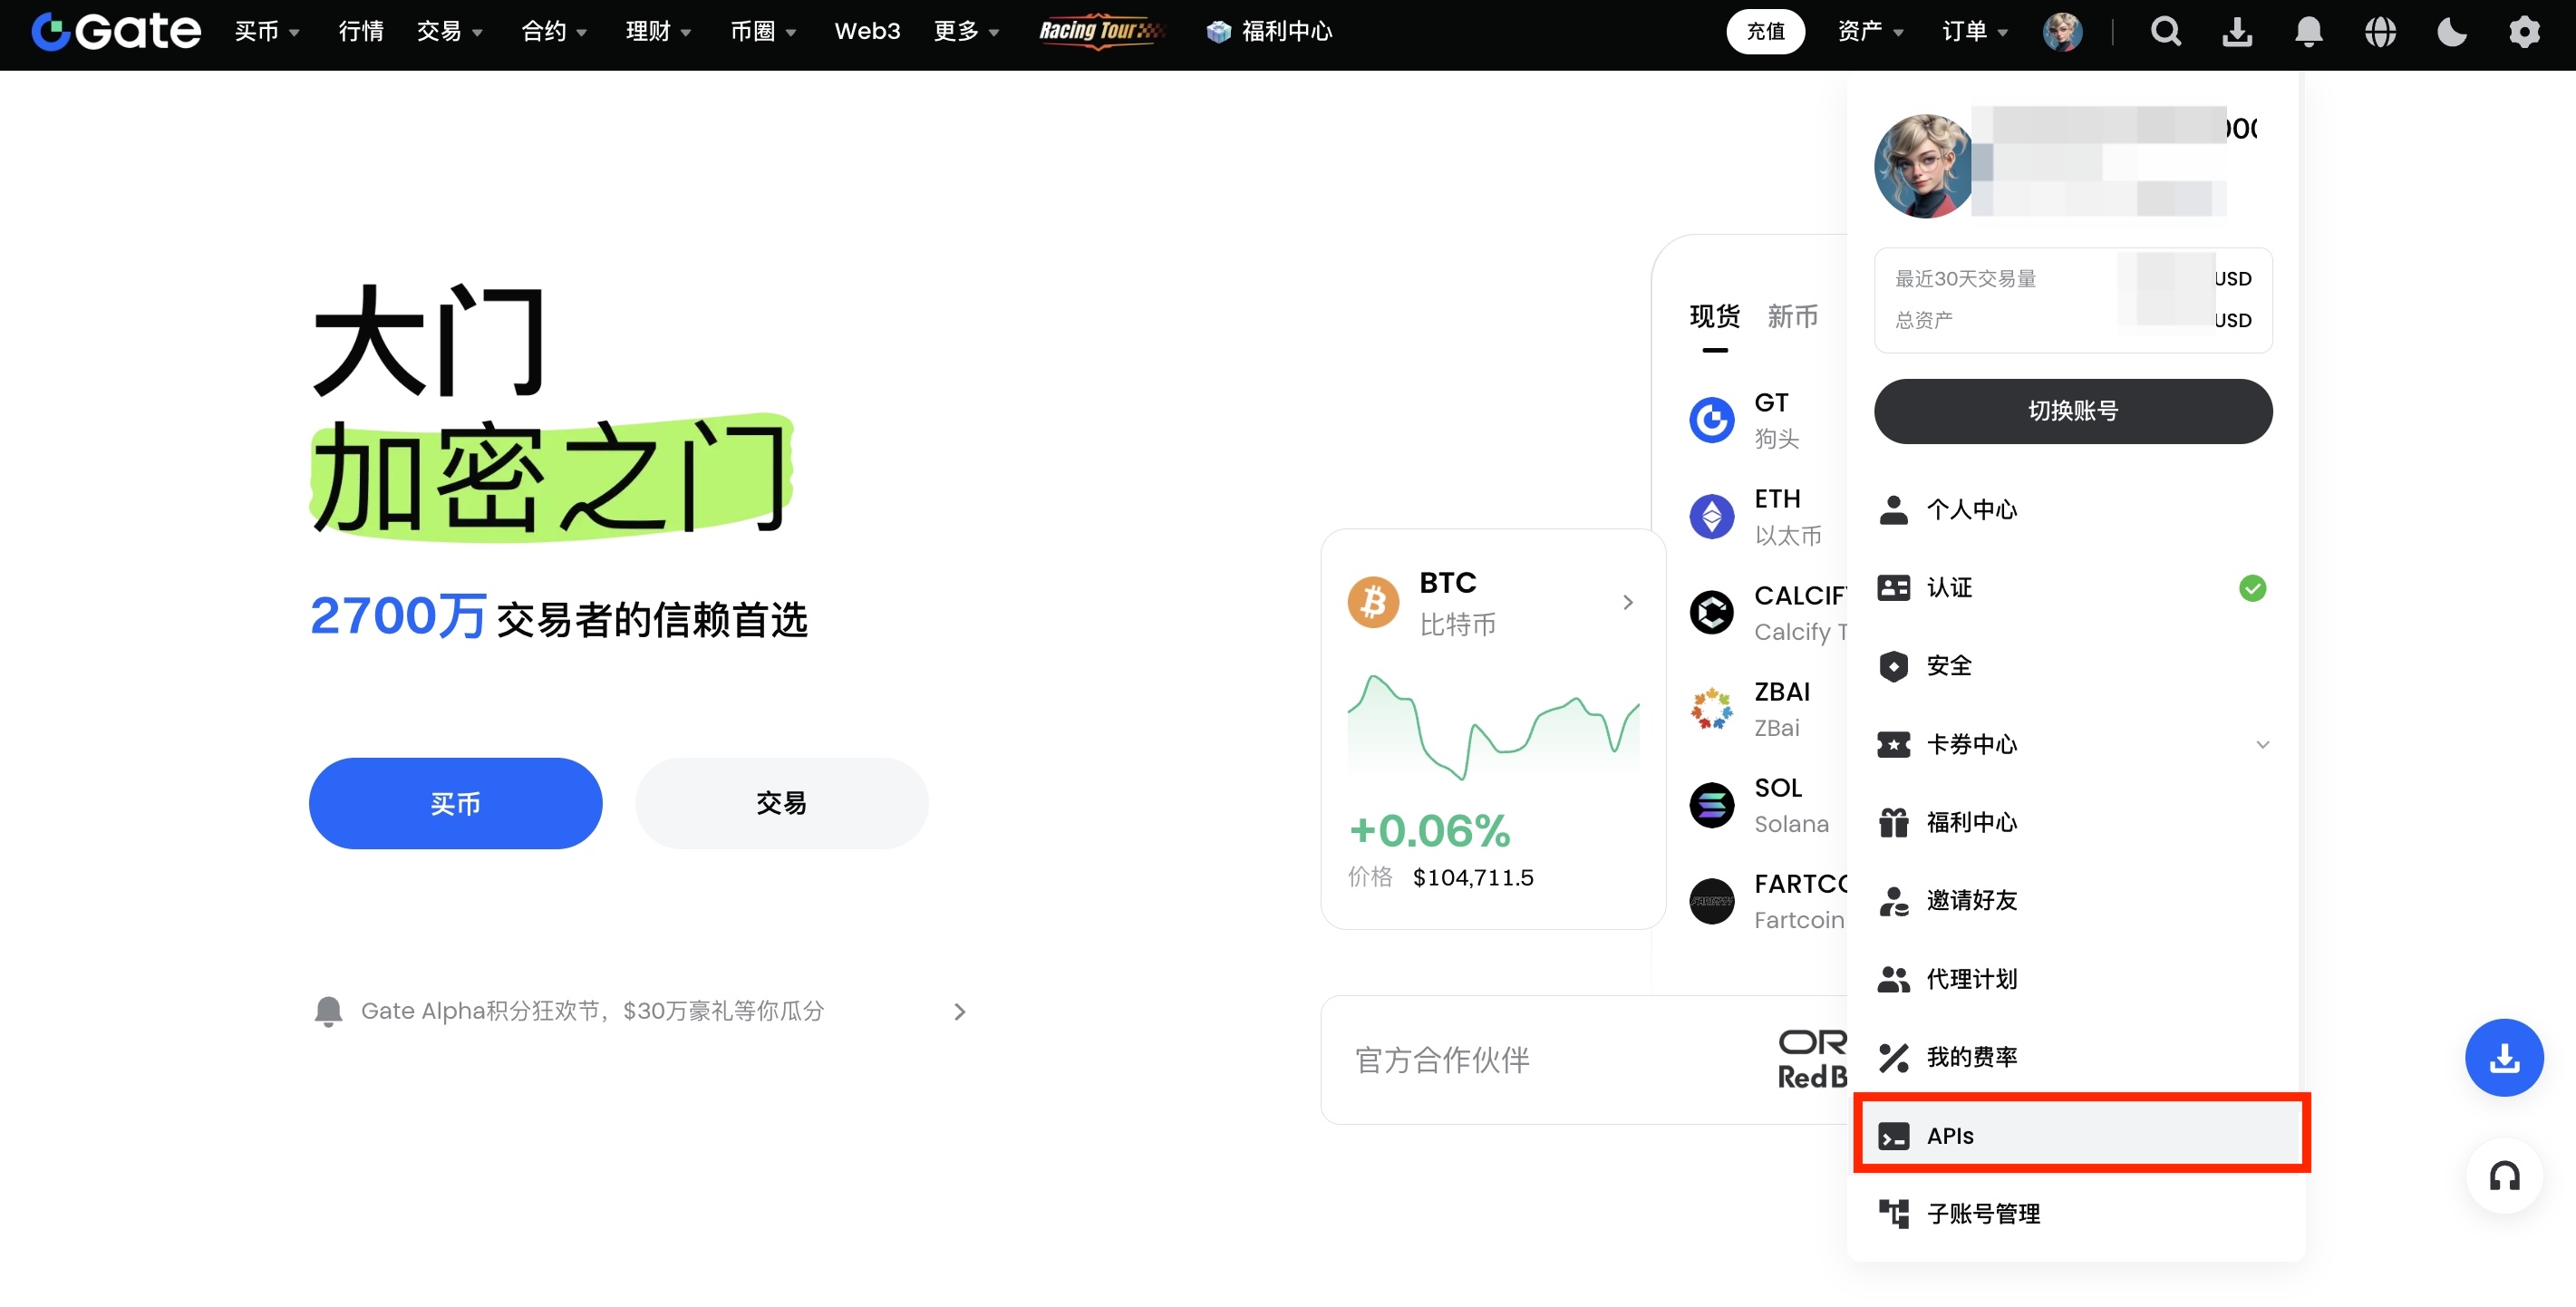Click the globe language icon
2576x1307 pixels.
[x=2380, y=32]
